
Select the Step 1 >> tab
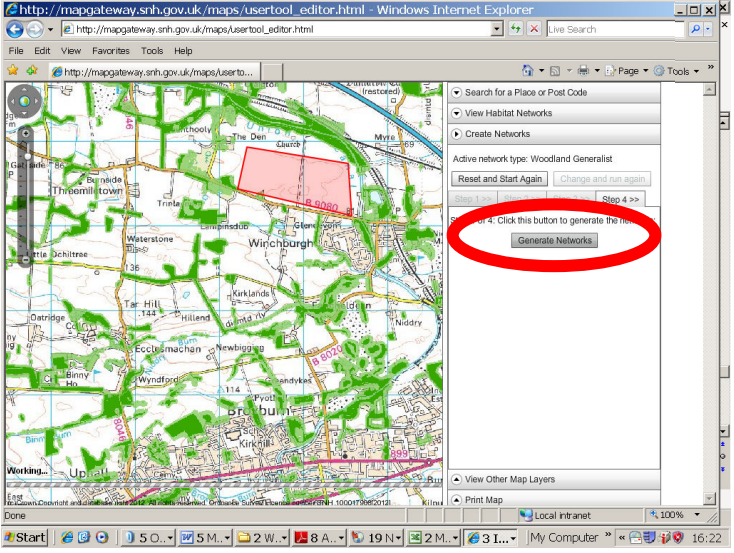point(472,199)
